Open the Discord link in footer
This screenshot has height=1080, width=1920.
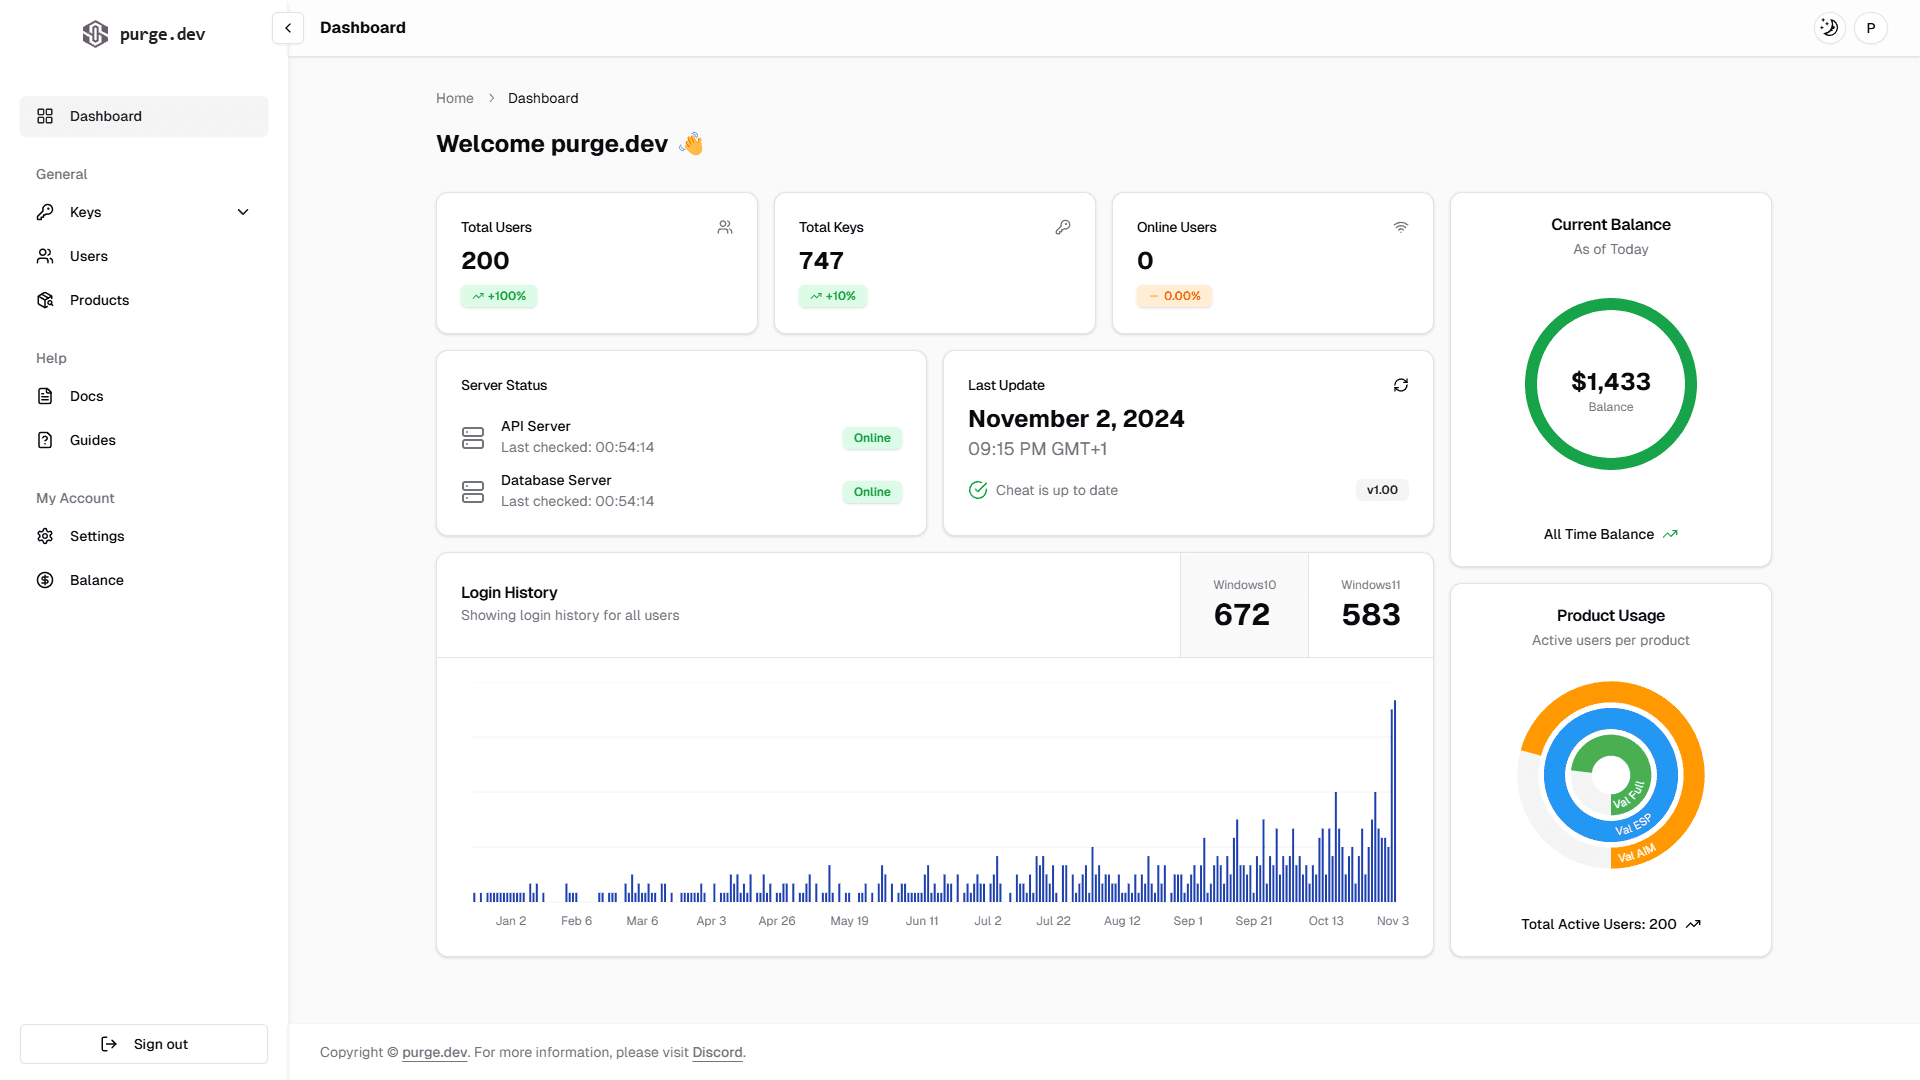pyautogui.click(x=717, y=1052)
